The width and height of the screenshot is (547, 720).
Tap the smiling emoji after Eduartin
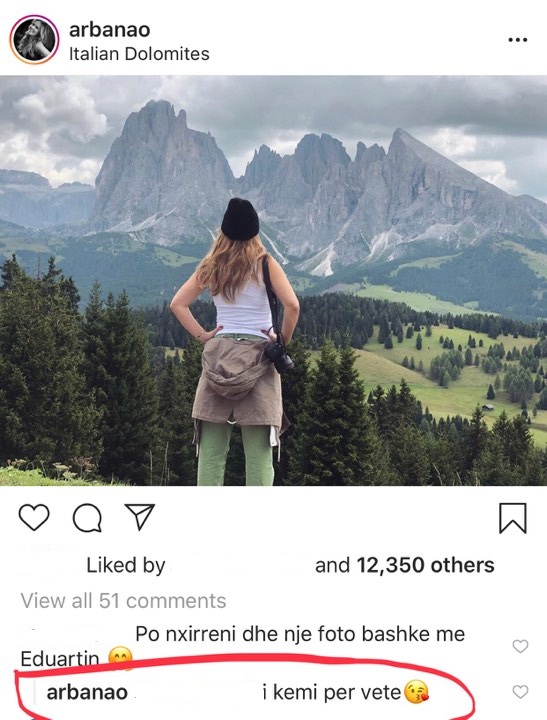pyautogui.click(x=120, y=658)
